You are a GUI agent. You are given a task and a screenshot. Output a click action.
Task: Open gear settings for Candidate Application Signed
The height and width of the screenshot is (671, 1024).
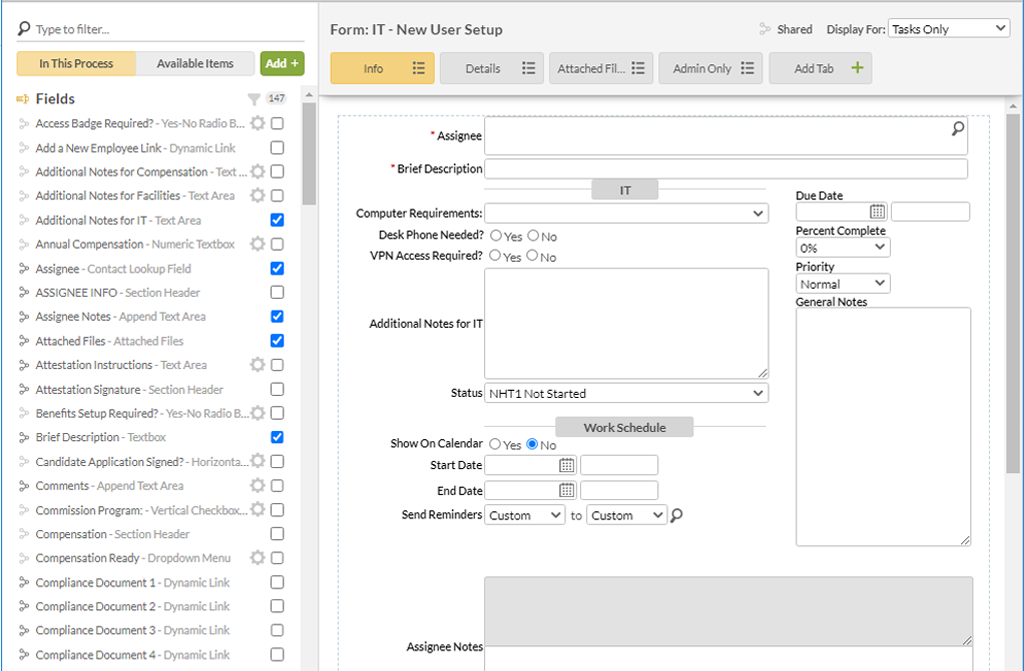pyautogui.click(x=258, y=461)
